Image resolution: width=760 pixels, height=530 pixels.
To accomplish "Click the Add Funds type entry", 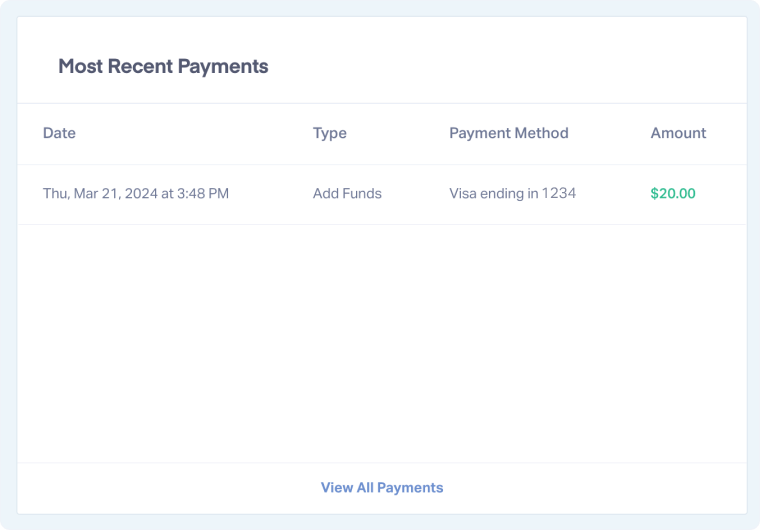I will pyautogui.click(x=347, y=194).
